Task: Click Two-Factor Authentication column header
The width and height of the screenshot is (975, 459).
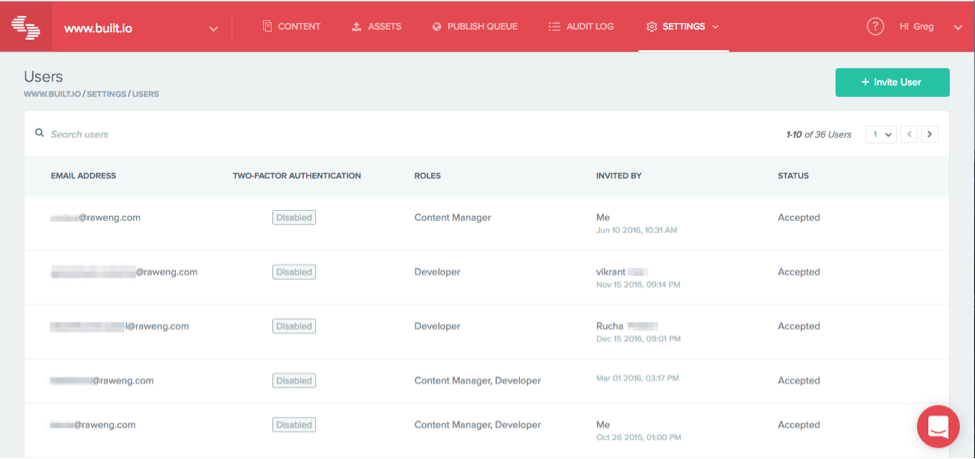Action: 297,176
